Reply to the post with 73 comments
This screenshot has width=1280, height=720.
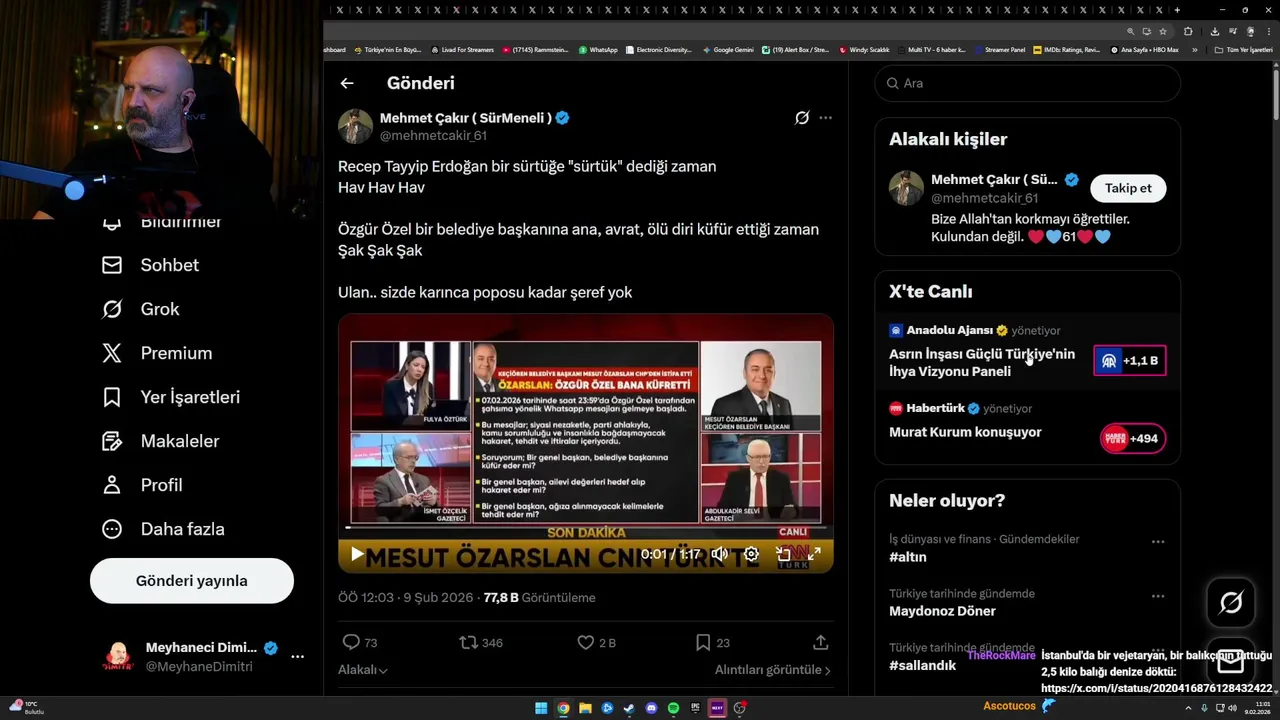click(x=359, y=643)
